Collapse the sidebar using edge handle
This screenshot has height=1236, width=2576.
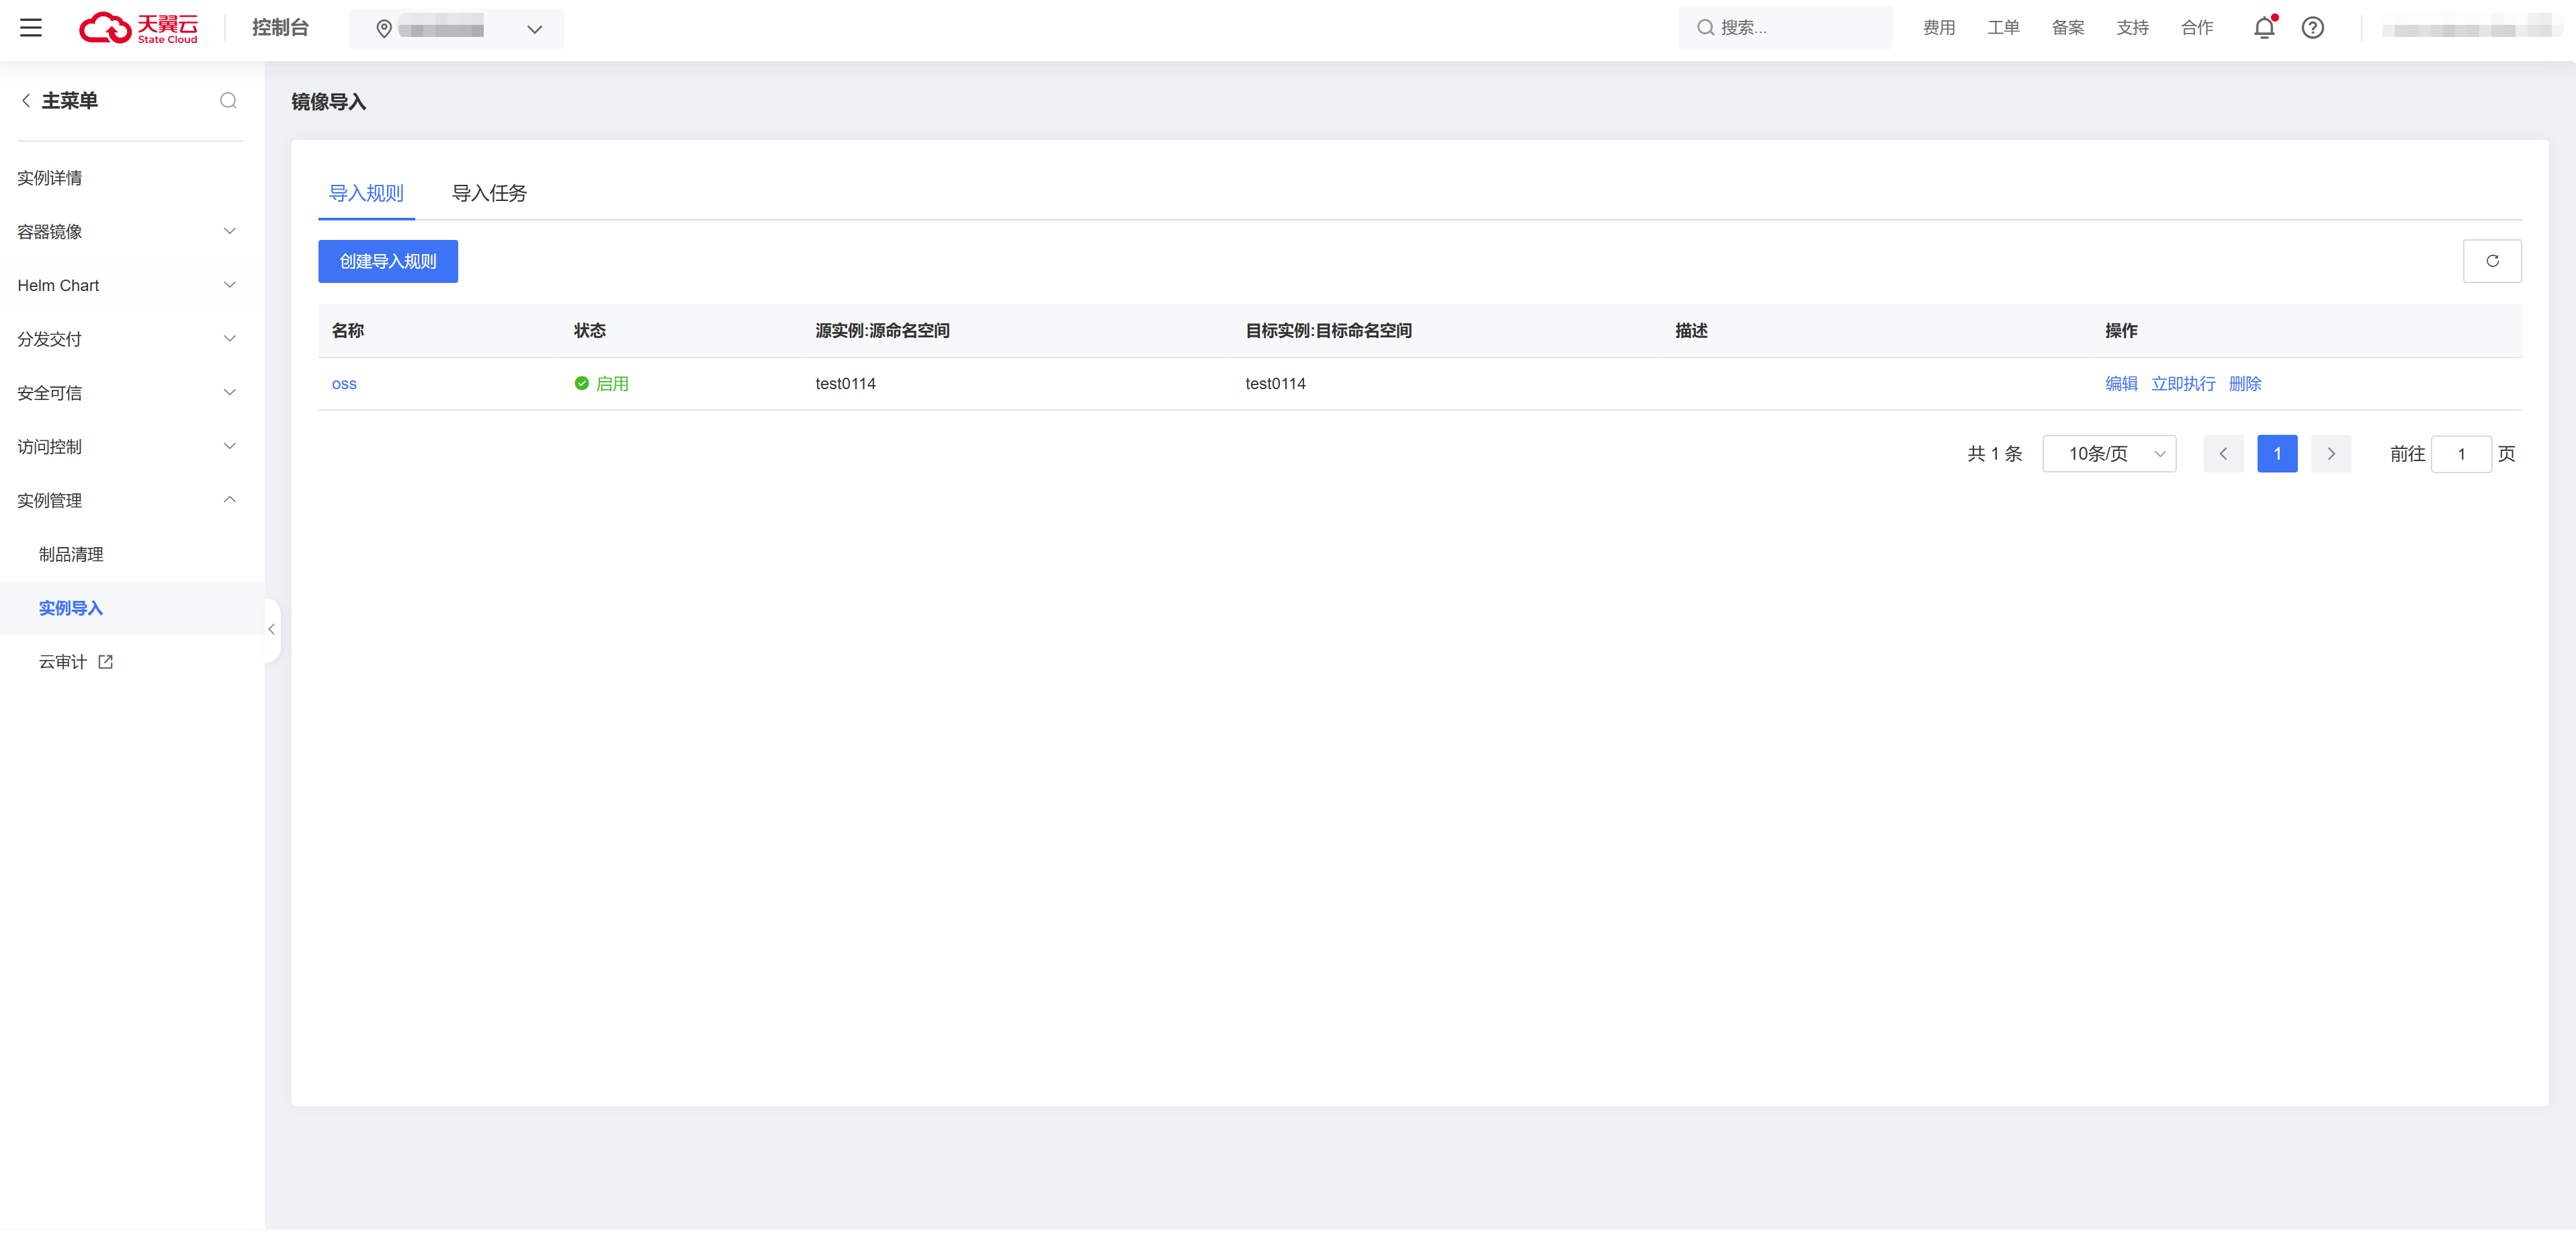click(x=271, y=629)
